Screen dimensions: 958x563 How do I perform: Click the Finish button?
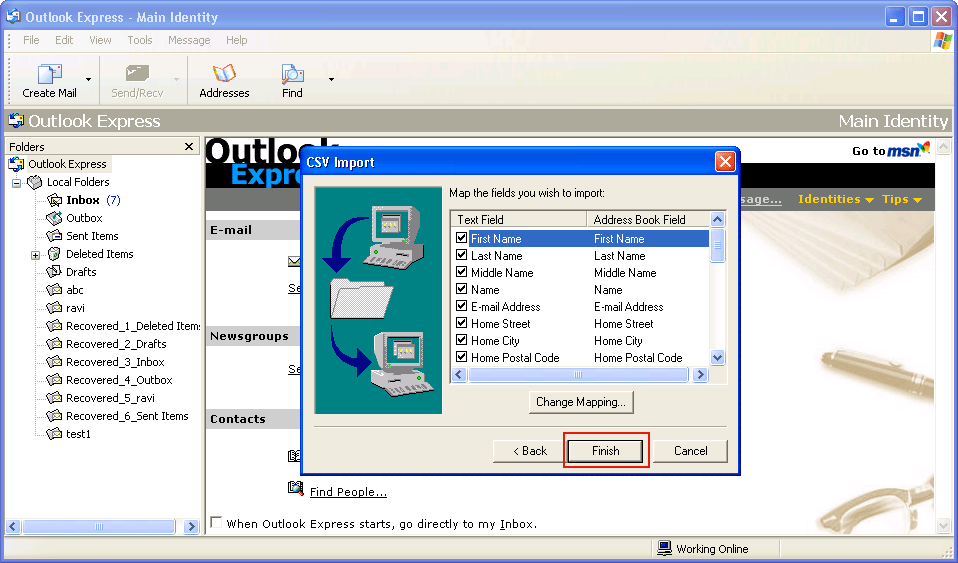pos(605,451)
